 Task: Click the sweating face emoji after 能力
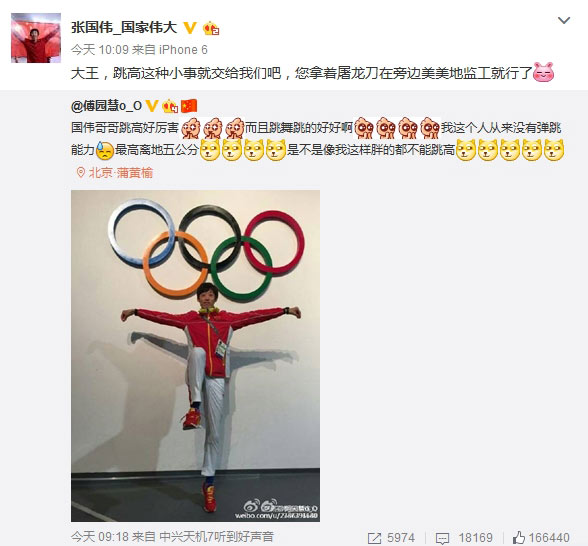point(105,150)
